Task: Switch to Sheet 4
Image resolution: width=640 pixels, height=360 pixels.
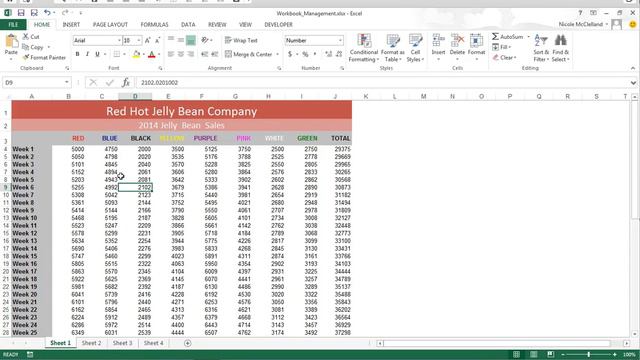Action: pyautogui.click(x=153, y=343)
